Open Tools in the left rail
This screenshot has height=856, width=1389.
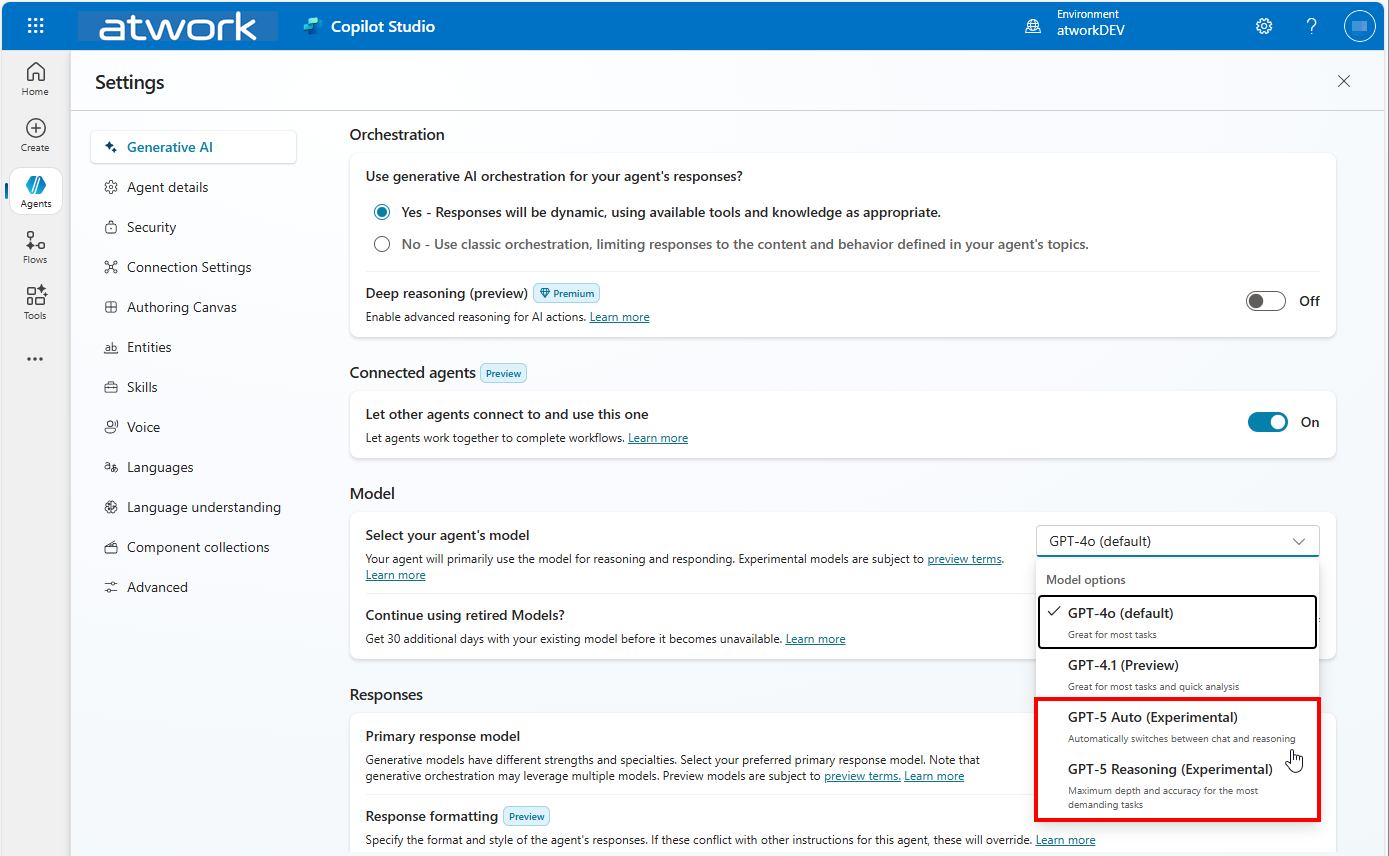tap(35, 302)
